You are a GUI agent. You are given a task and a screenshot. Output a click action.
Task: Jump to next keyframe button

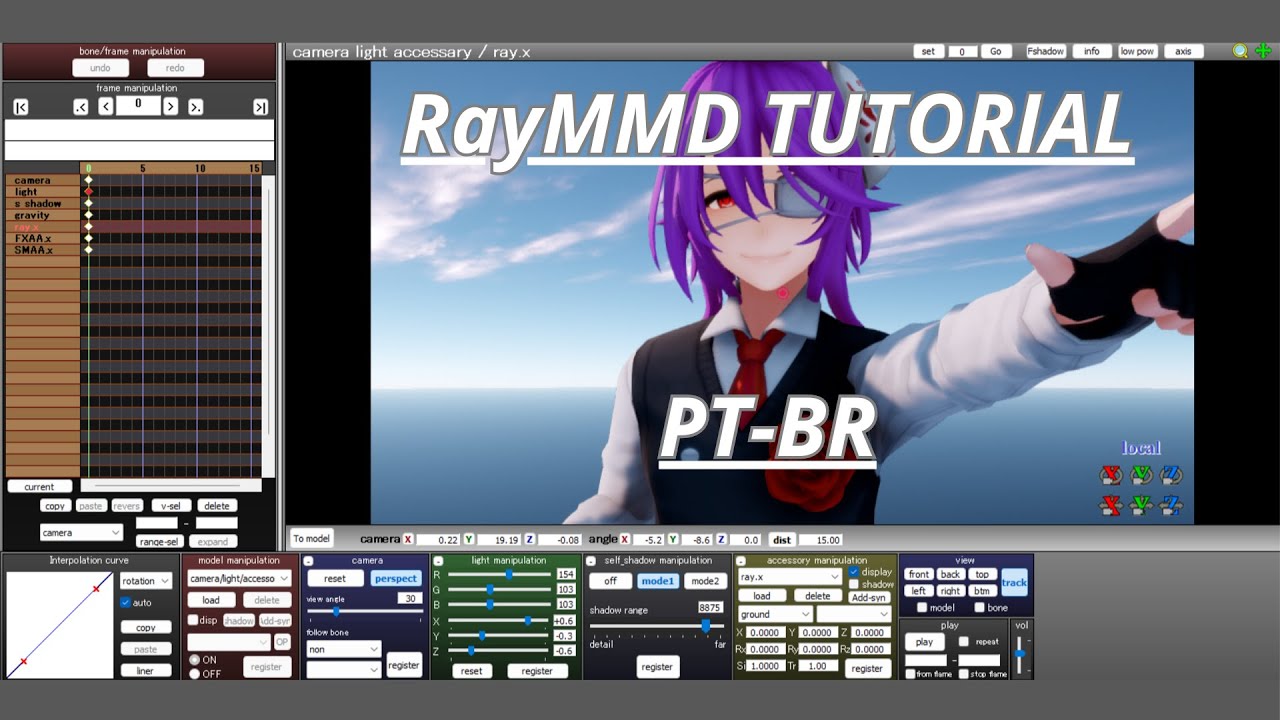point(196,107)
